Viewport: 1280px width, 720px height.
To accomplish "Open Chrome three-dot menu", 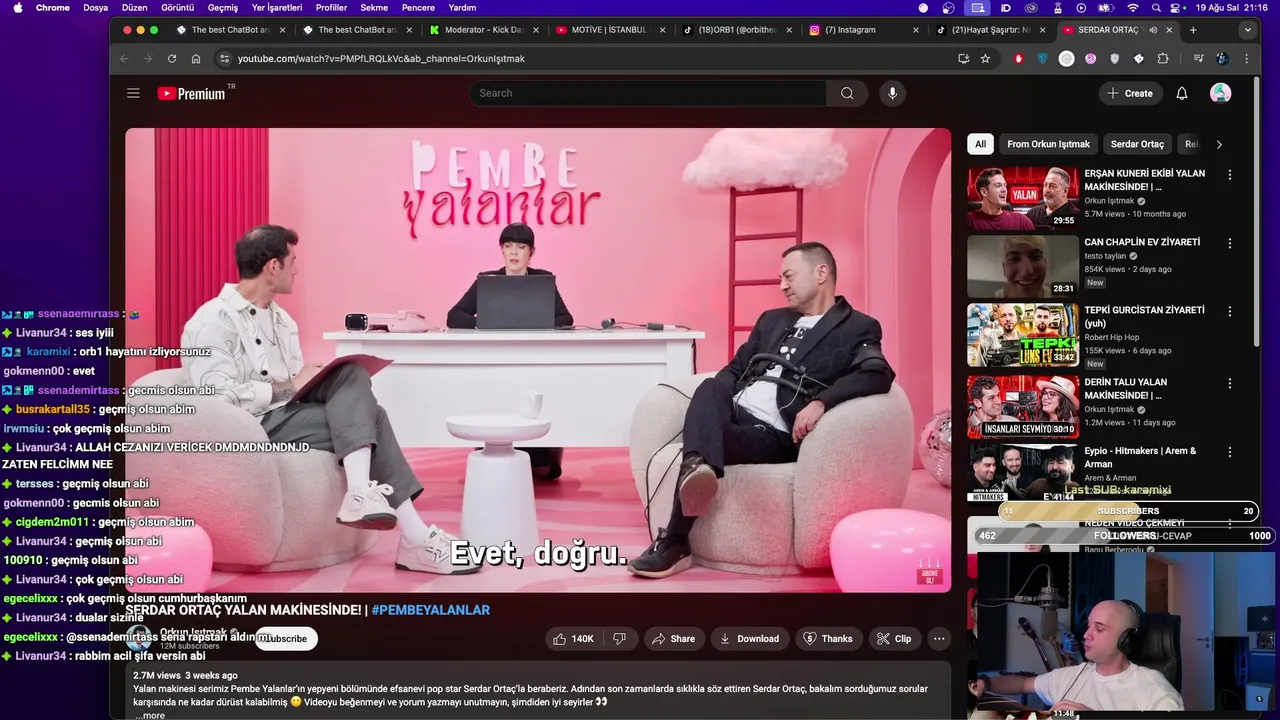I will (x=1246, y=58).
